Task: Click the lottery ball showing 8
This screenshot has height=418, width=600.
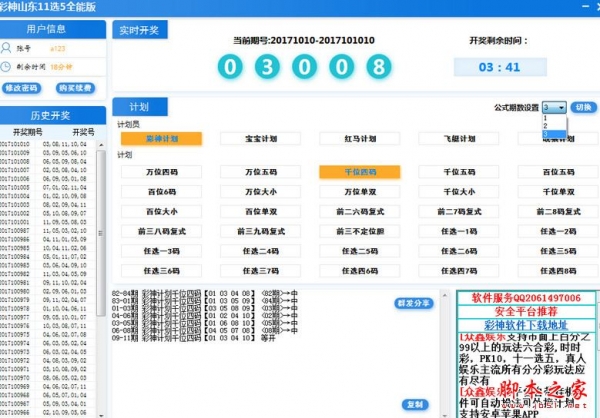Action: click(x=379, y=67)
